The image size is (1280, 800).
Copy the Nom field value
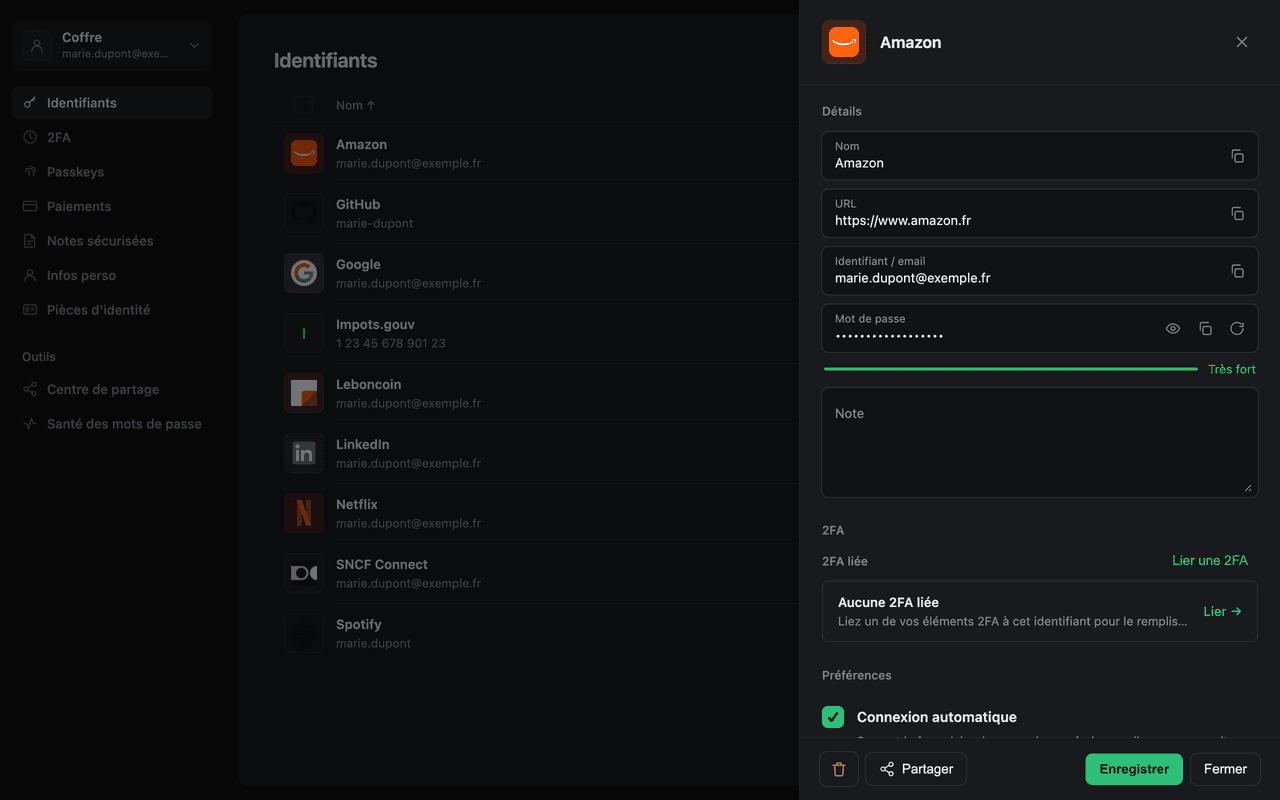(1237, 156)
